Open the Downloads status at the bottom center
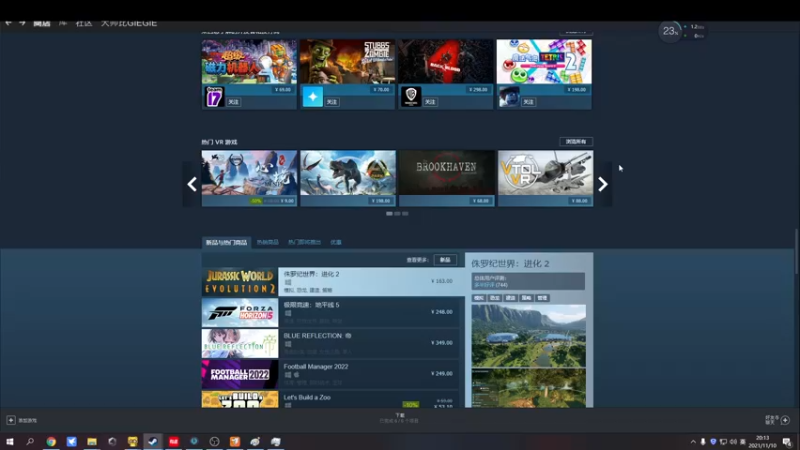This screenshot has height=450, width=800. 399,418
